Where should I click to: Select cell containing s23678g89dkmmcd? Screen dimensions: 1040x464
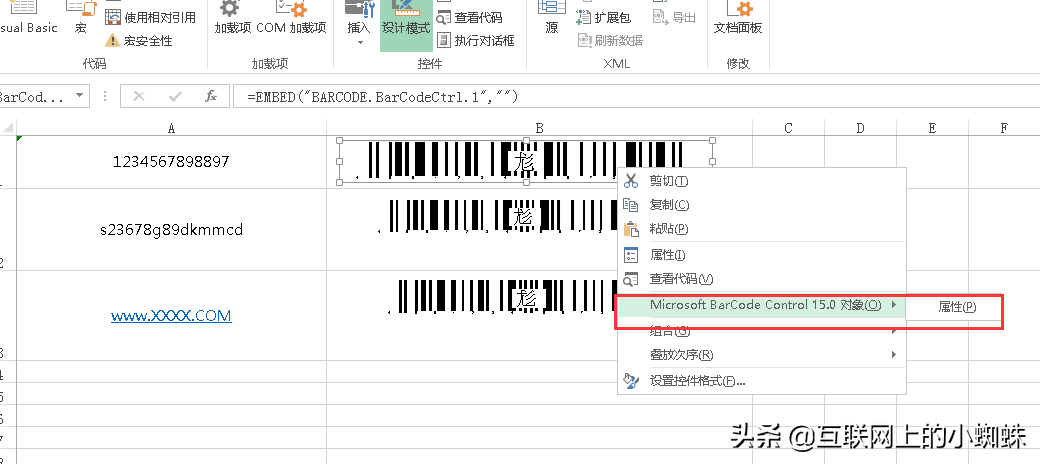172,229
